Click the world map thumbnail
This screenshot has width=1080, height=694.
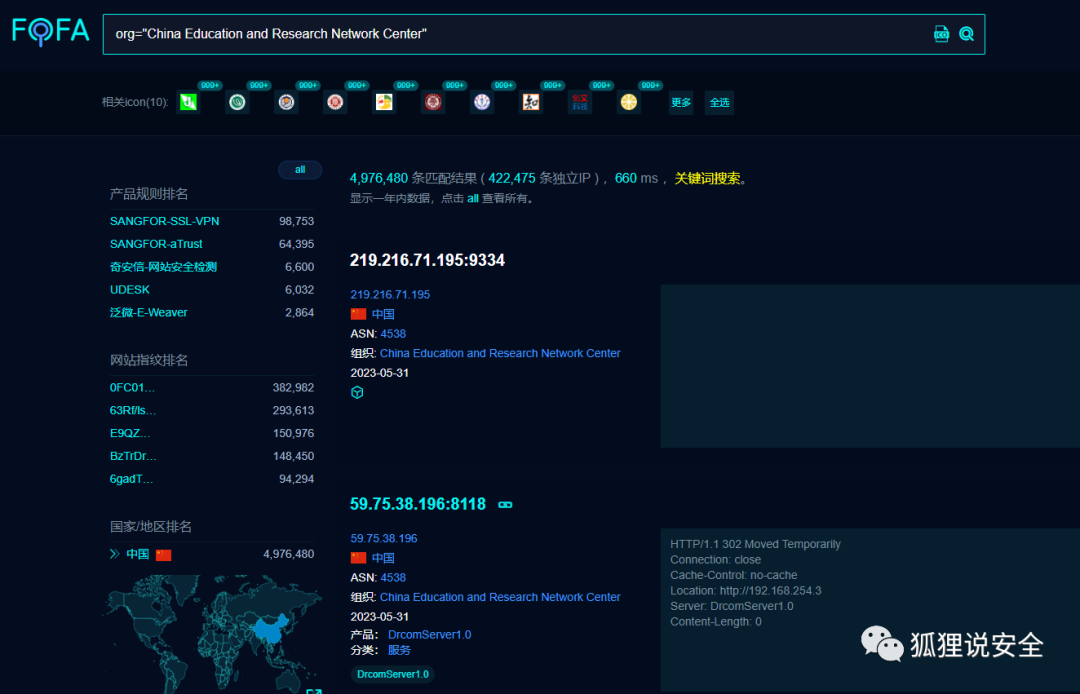212,633
